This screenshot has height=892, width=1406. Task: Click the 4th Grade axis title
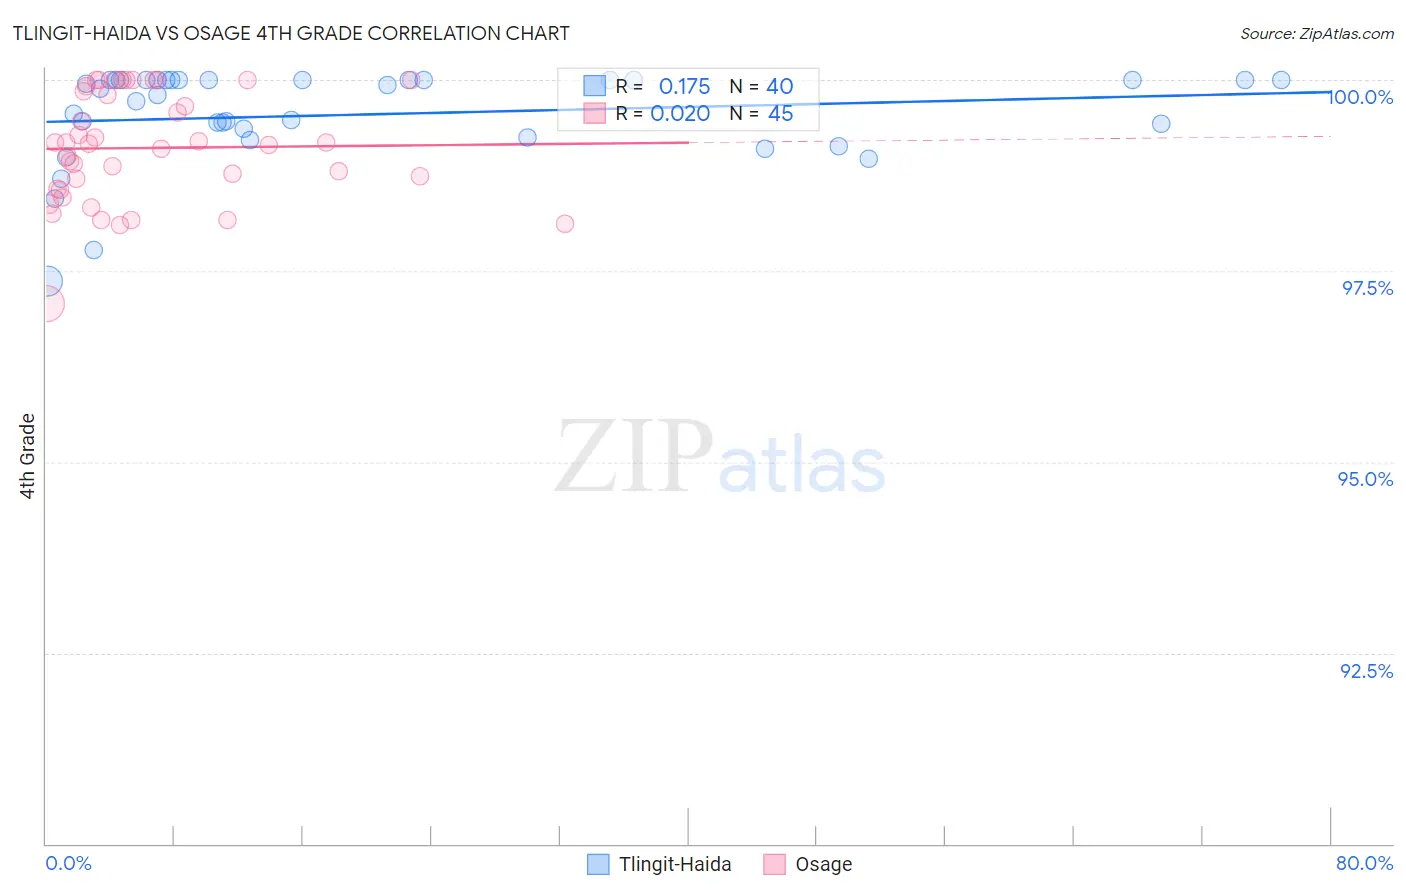pyautogui.click(x=27, y=456)
